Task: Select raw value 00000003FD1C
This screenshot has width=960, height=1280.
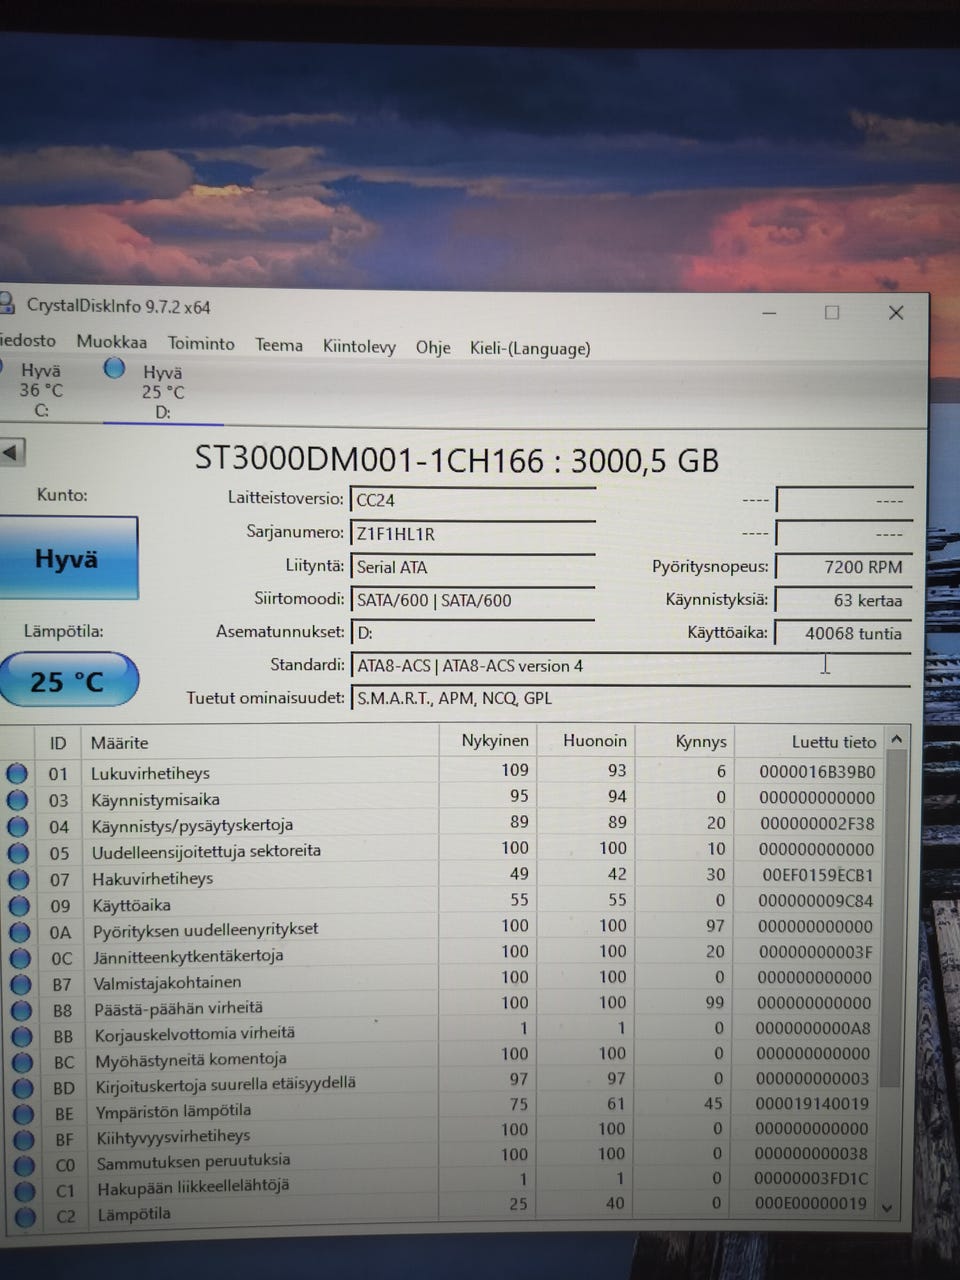Action: (810, 1179)
